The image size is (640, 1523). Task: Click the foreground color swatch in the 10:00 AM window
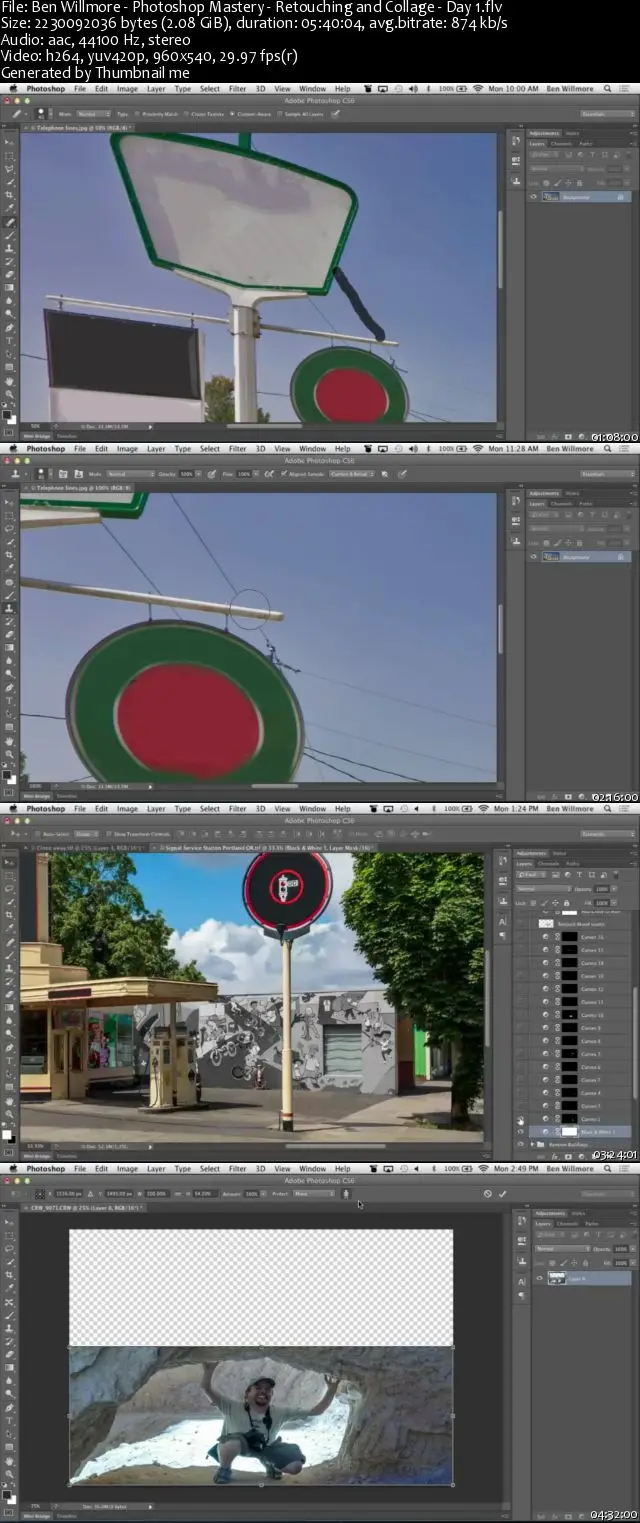pyautogui.click(x=7, y=412)
